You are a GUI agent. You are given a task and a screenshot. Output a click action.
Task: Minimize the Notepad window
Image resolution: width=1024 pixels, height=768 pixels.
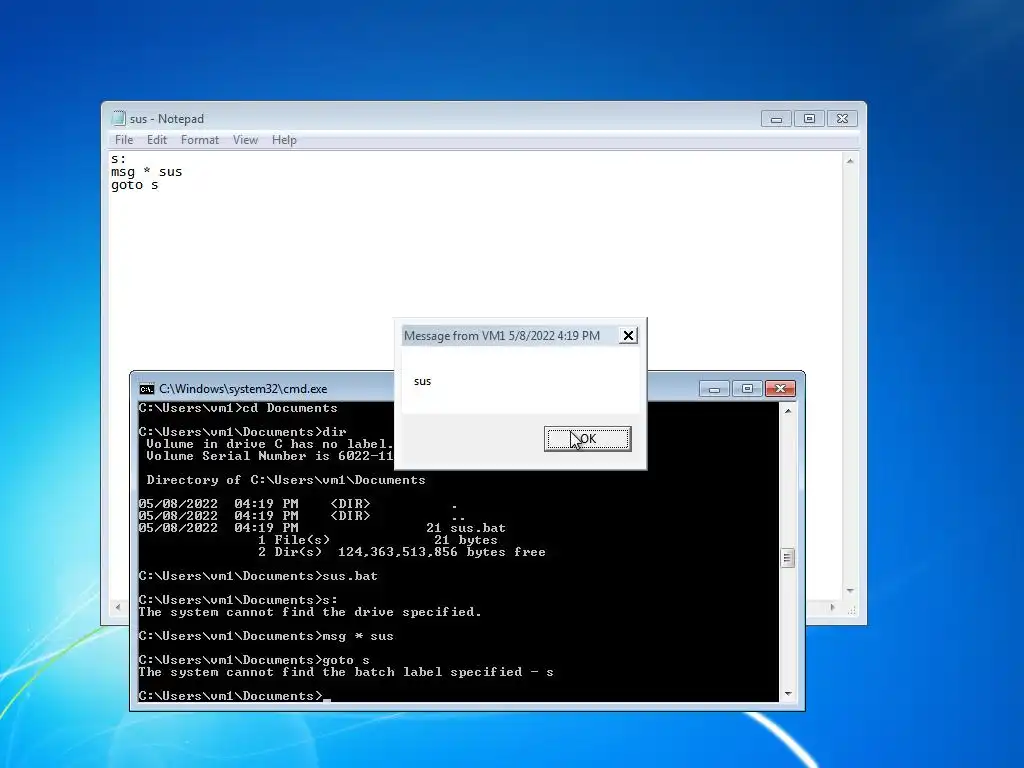[776, 119]
